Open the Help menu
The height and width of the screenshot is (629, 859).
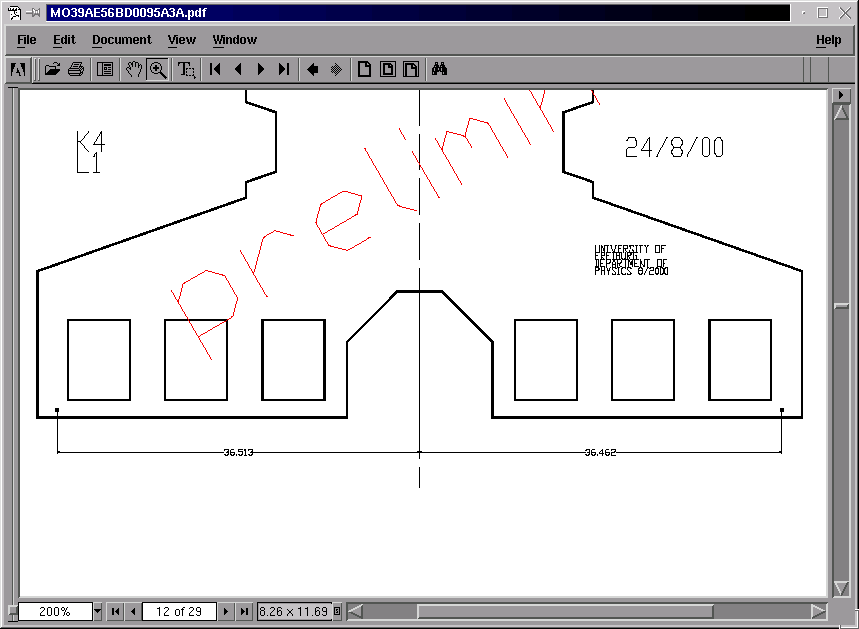[828, 40]
